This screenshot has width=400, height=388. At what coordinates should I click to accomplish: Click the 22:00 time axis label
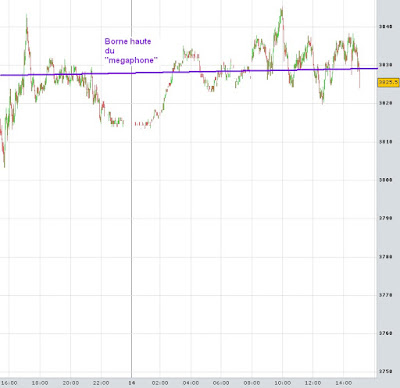(x=101, y=383)
